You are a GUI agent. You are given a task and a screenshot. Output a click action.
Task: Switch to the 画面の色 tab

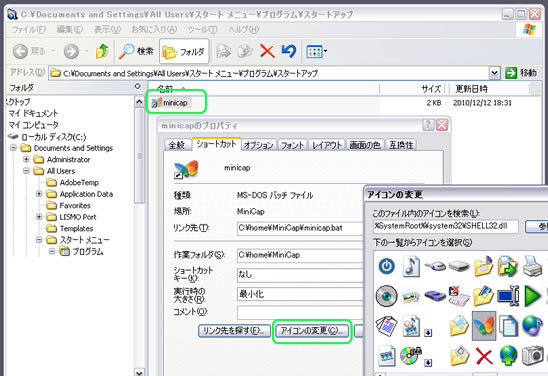[365, 145]
